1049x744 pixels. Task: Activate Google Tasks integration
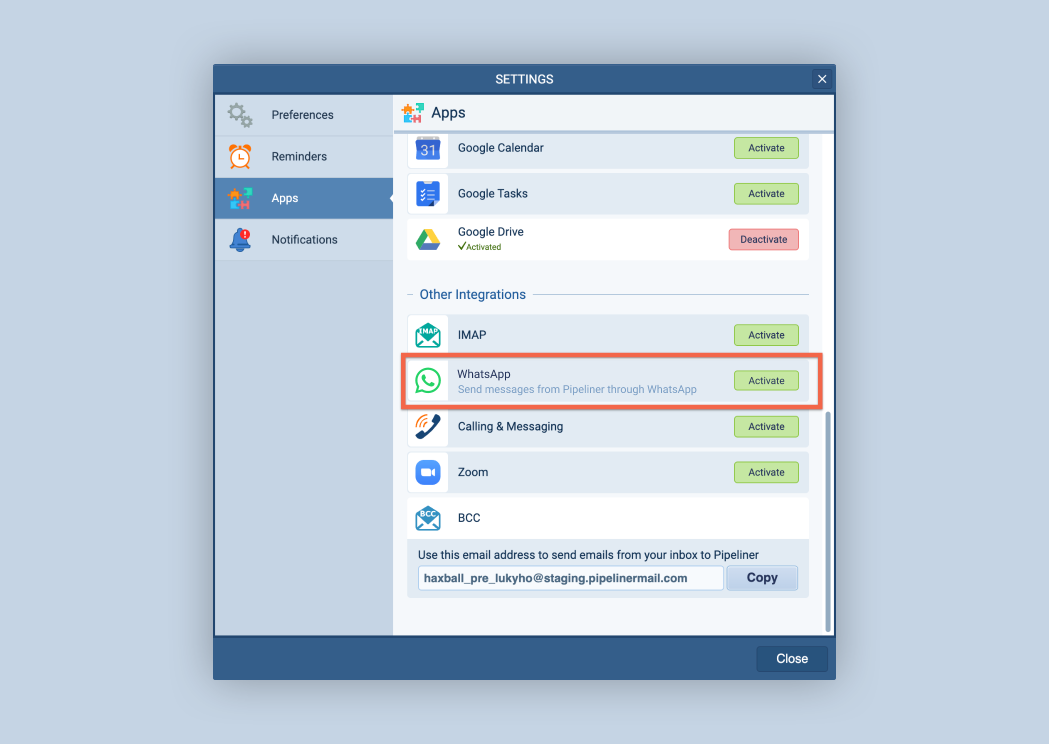coord(766,194)
